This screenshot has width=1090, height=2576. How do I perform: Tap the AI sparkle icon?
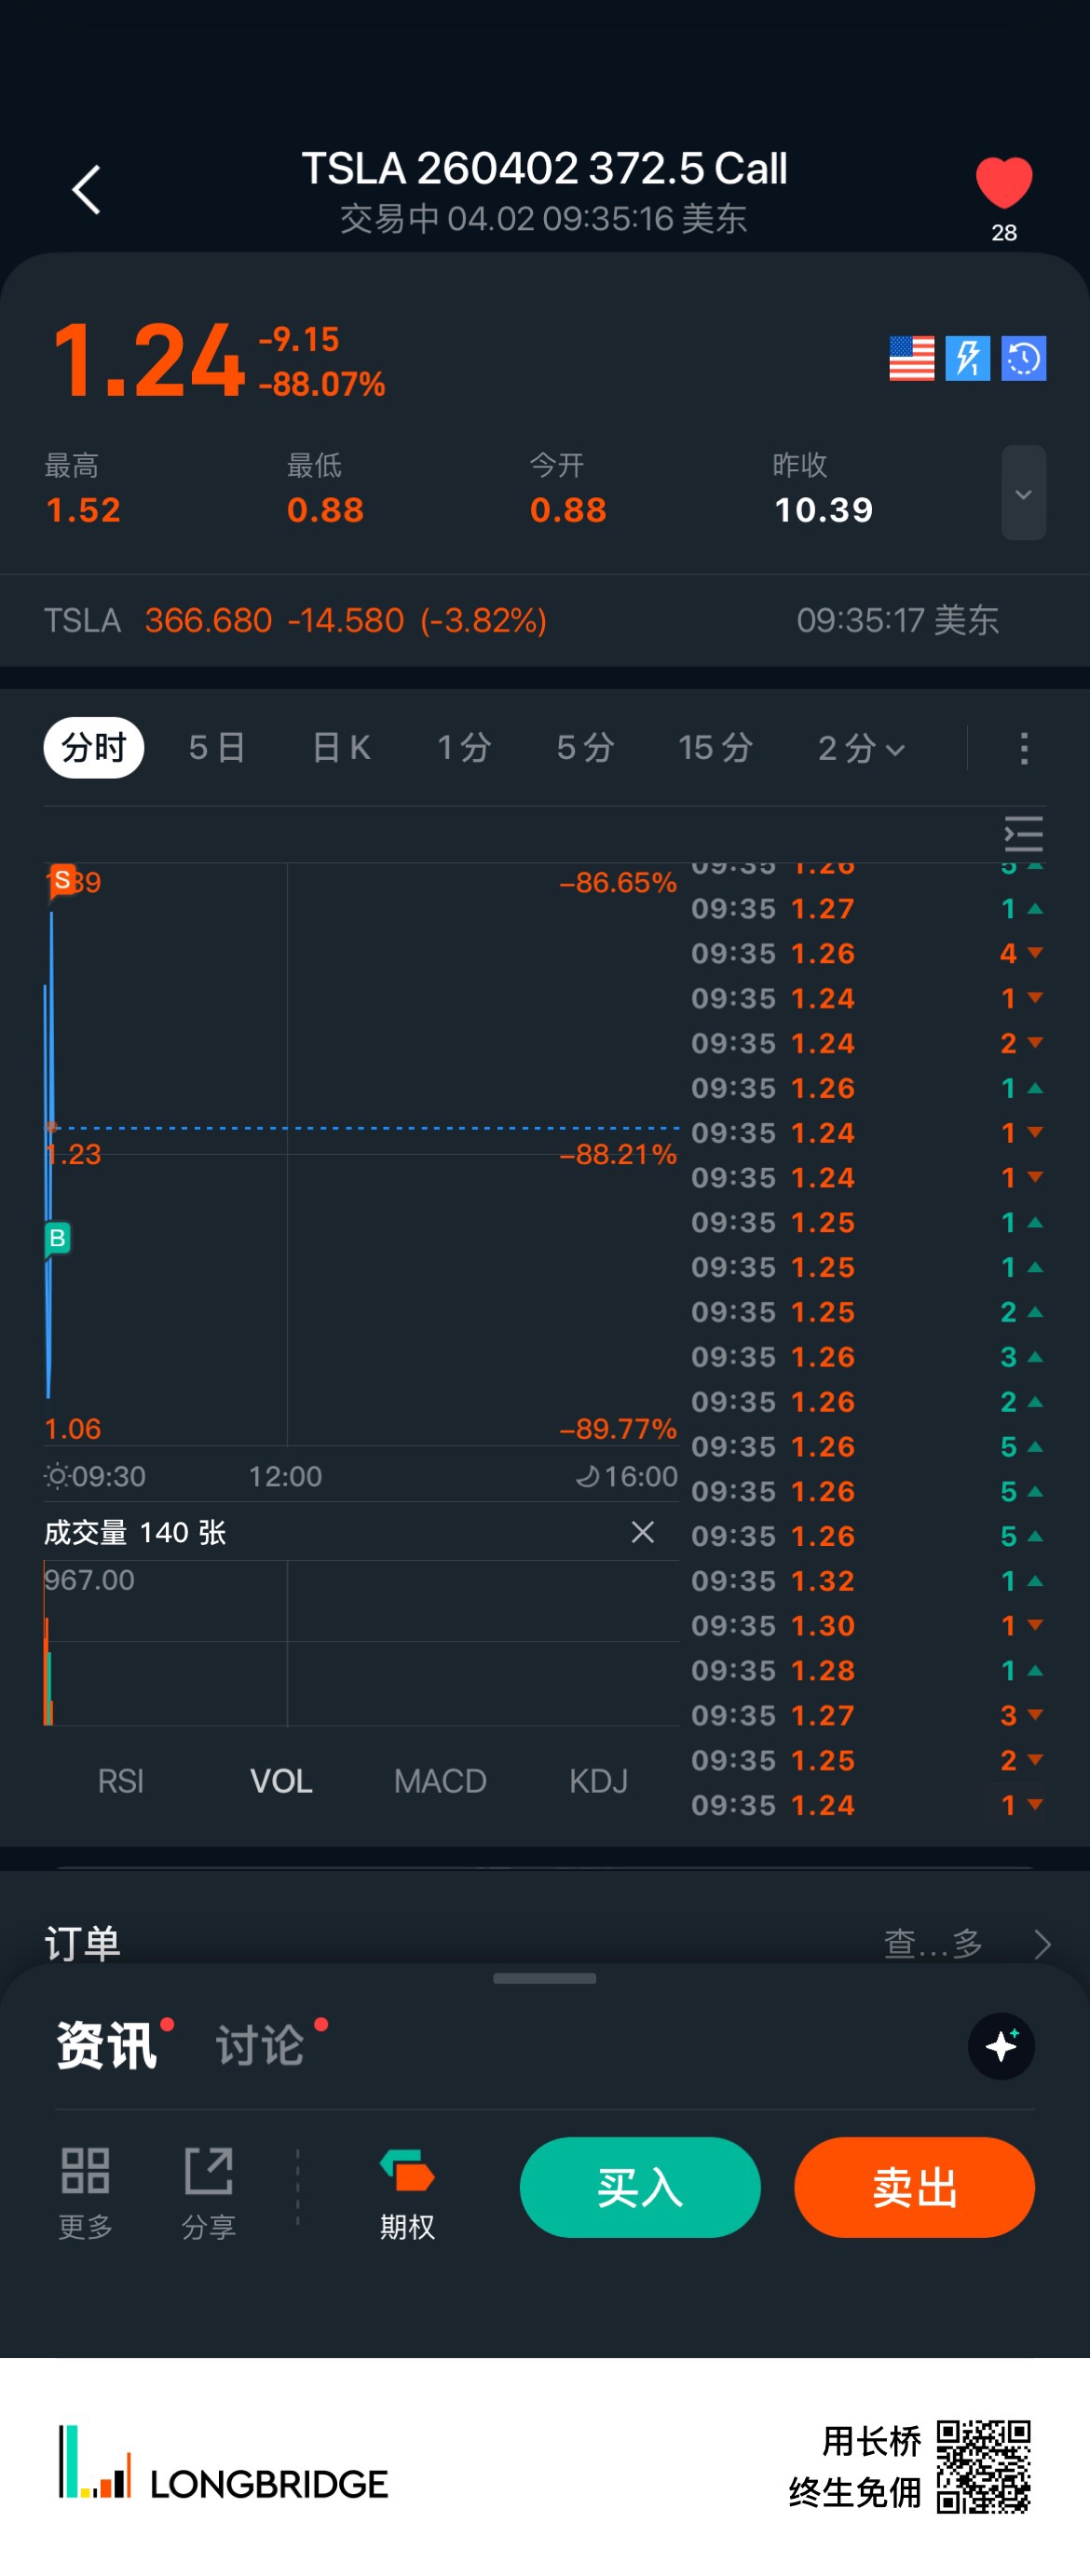[1001, 2046]
